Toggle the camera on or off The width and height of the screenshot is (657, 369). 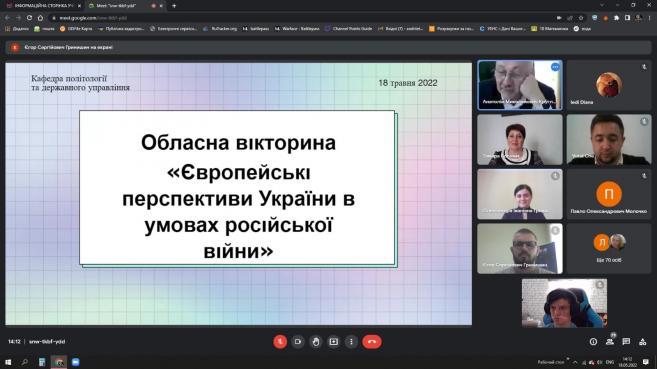click(298, 342)
